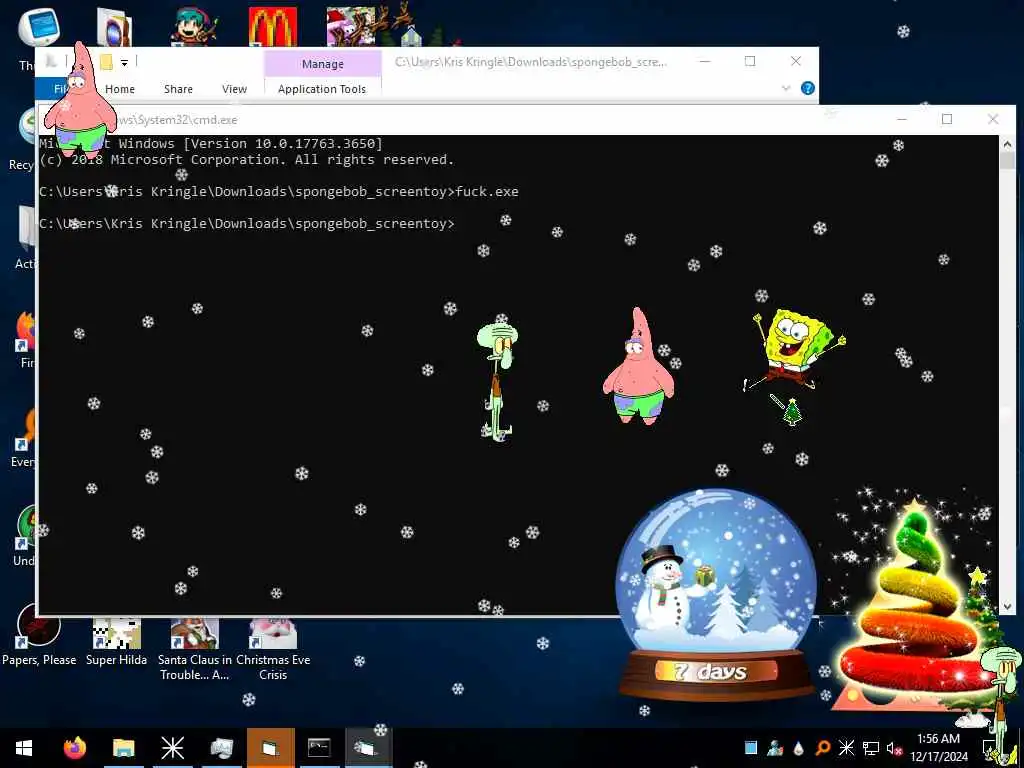Click the folder icon in Explorer title bar

(x=106, y=62)
